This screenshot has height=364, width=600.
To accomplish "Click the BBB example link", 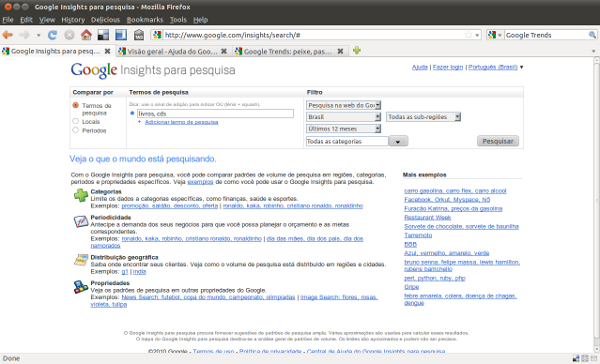I will [x=410, y=244].
